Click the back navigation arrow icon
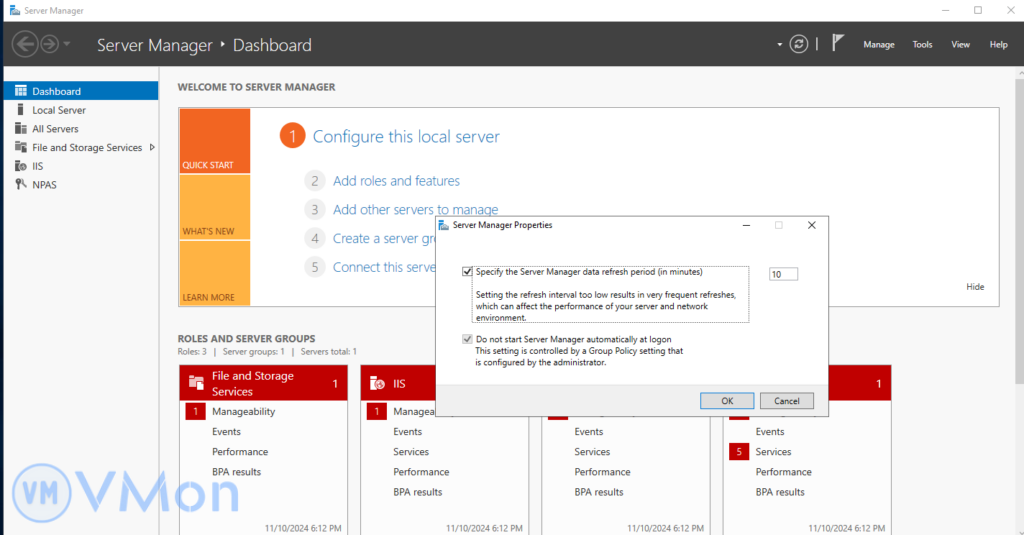Viewport: 1024px width, 535px height. coord(25,44)
